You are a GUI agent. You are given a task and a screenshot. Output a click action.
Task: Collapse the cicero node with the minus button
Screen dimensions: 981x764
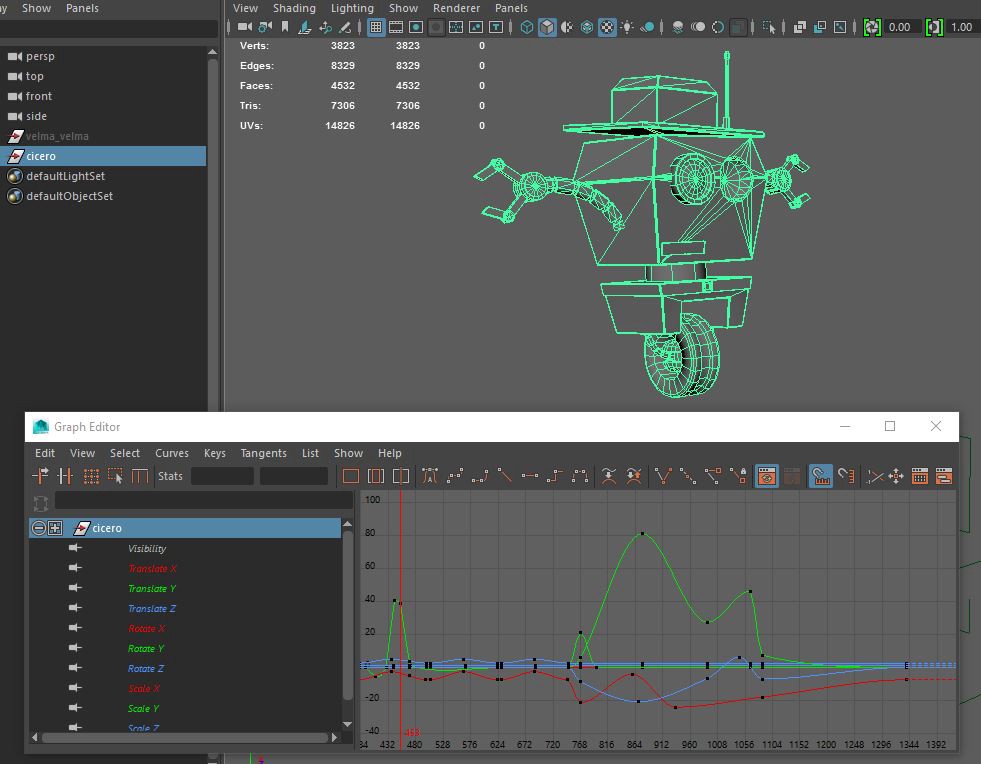[39, 528]
